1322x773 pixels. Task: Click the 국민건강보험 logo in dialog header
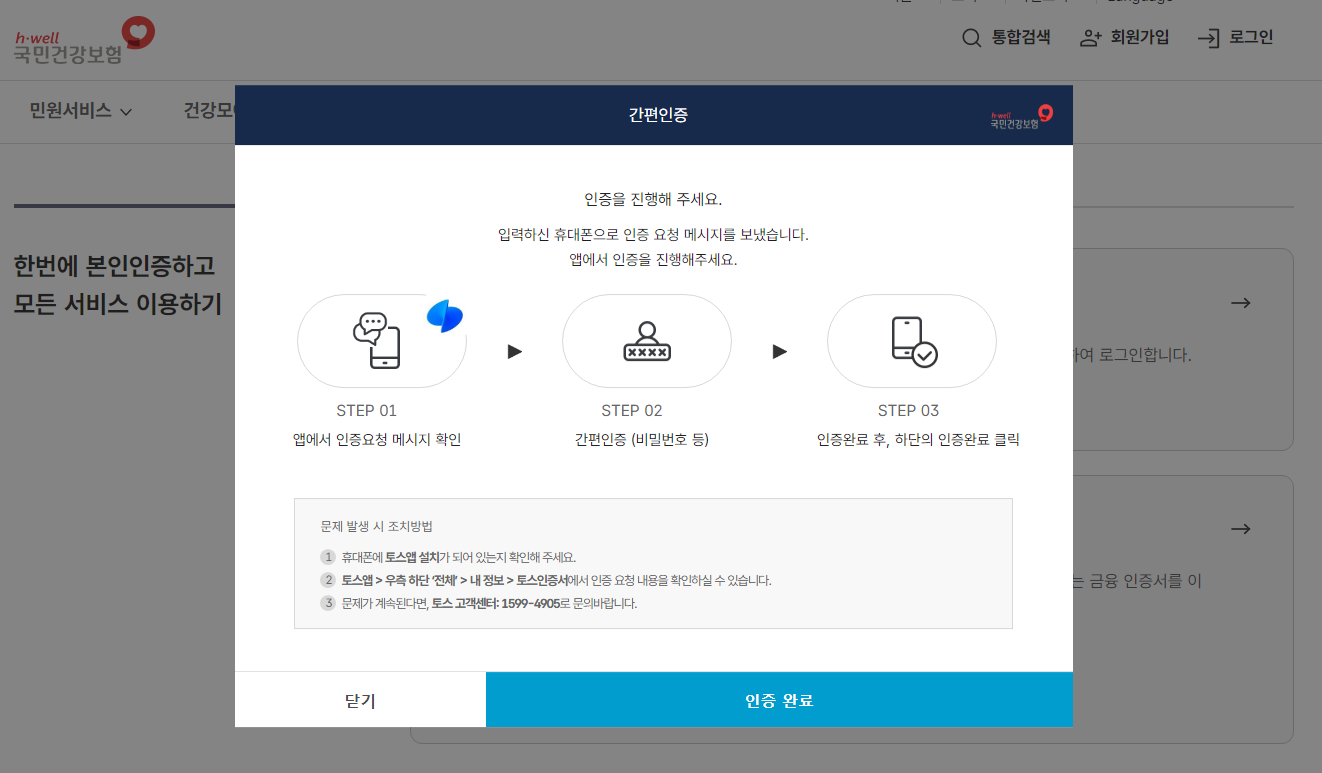pyautogui.click(x=1021, y=116)
